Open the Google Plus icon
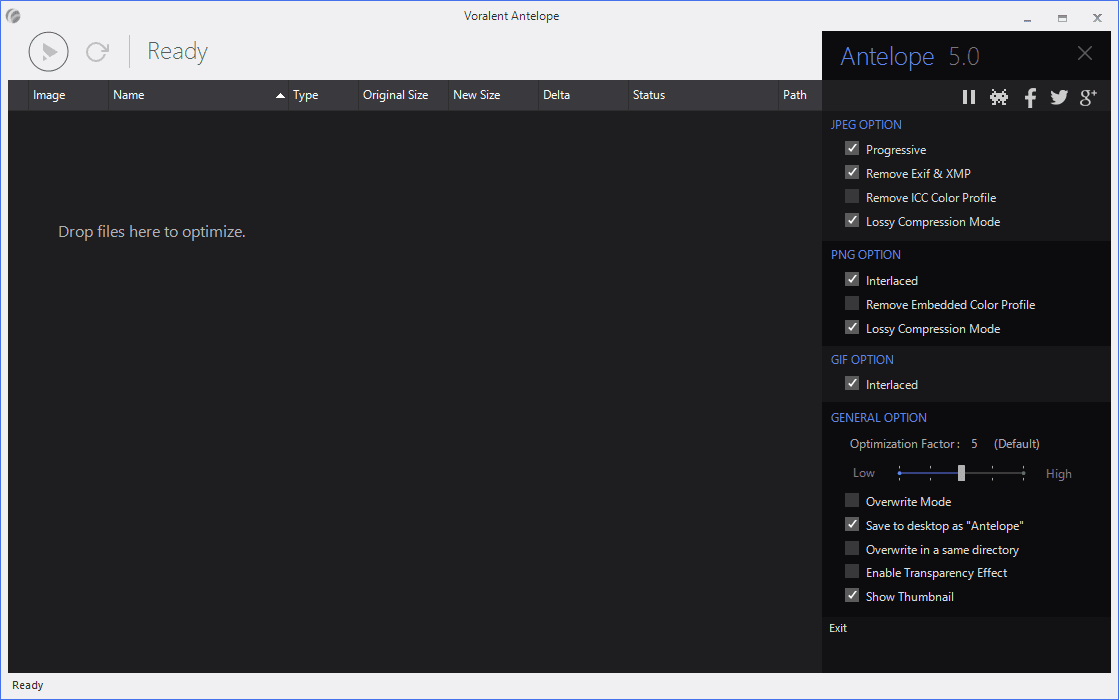The height and width of the screenshot is (700, 1119). click(1089, 97)
